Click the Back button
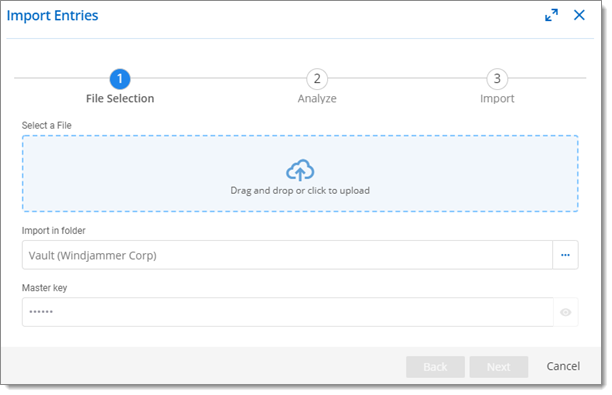The image size is (612, 395). pos(435,367)
